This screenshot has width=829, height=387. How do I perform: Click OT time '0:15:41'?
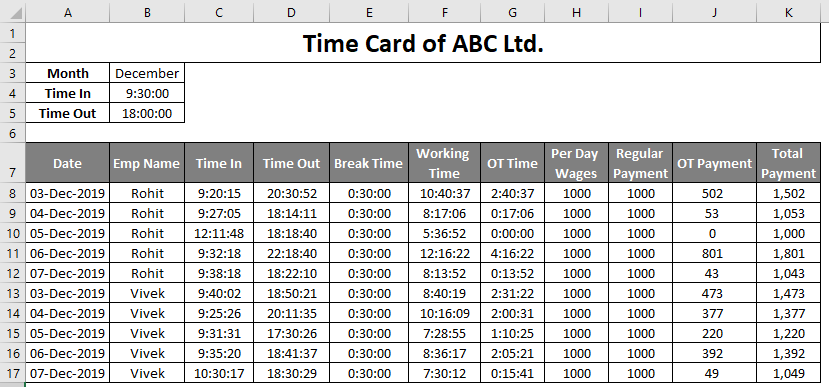[512, 373]
